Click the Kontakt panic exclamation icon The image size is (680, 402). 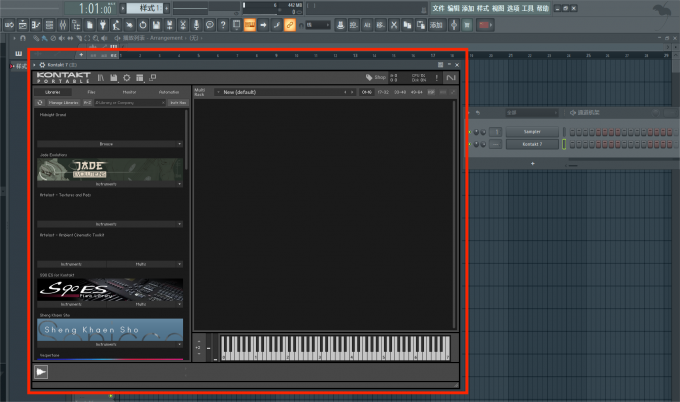[437, 78]
